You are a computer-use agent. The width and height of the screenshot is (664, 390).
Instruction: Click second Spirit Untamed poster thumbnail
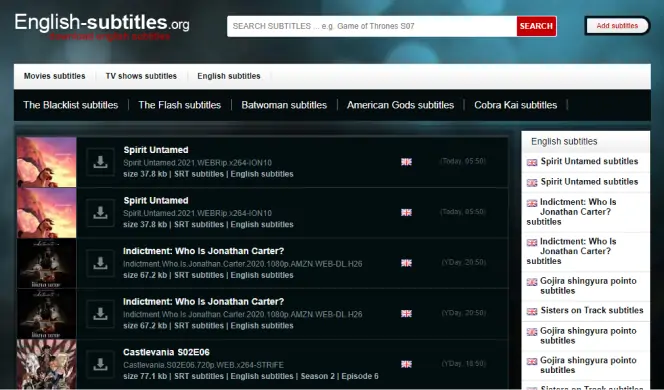point(47,213)
